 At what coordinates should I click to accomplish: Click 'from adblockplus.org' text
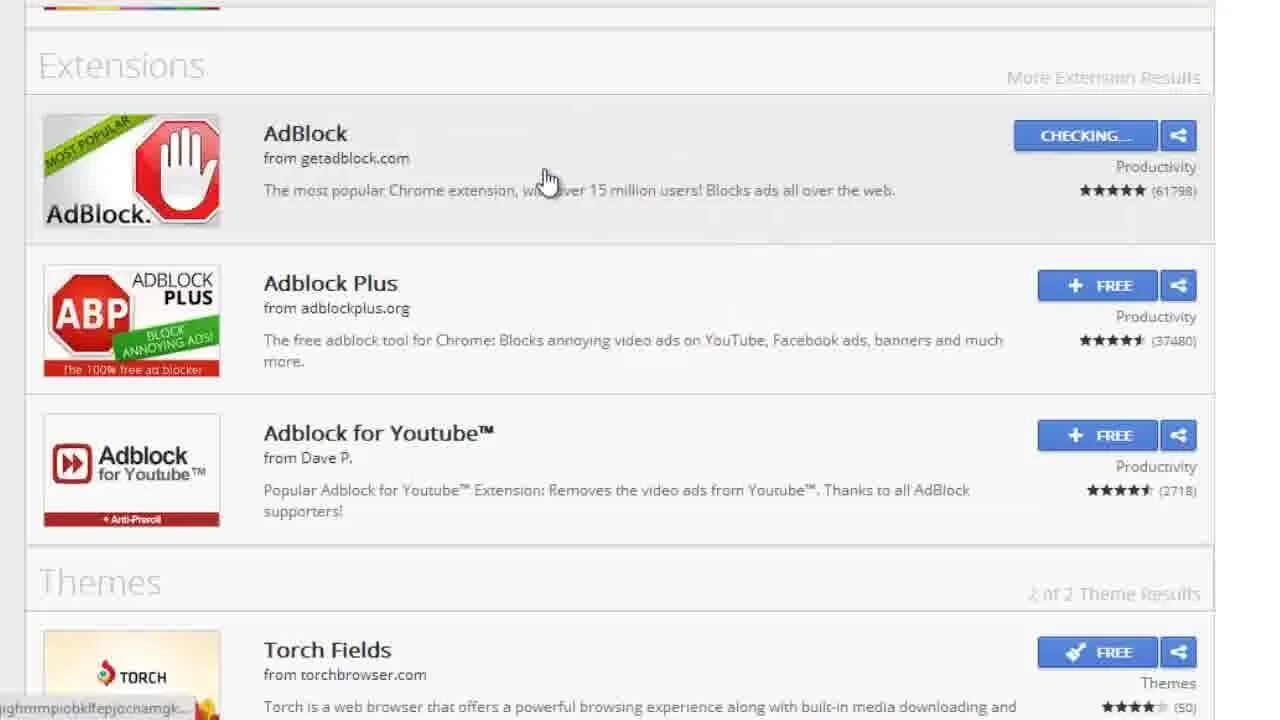point(336,308)
